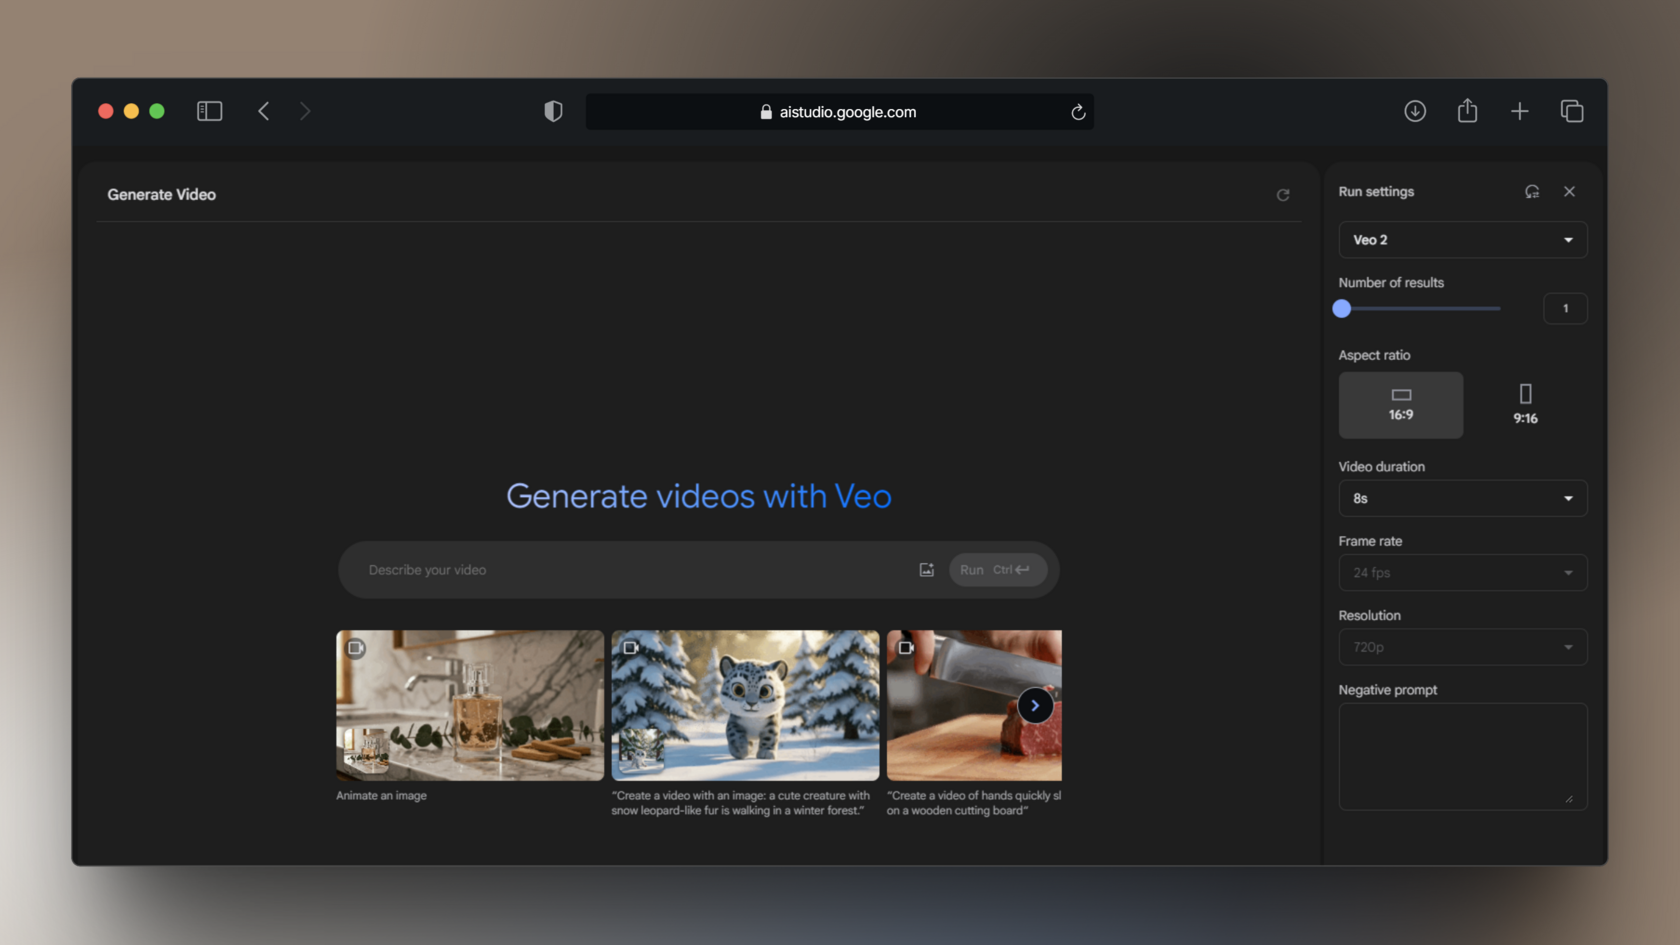Click the Run button
The width and height of the screenshot is (1680, 945).
(997, 570)
